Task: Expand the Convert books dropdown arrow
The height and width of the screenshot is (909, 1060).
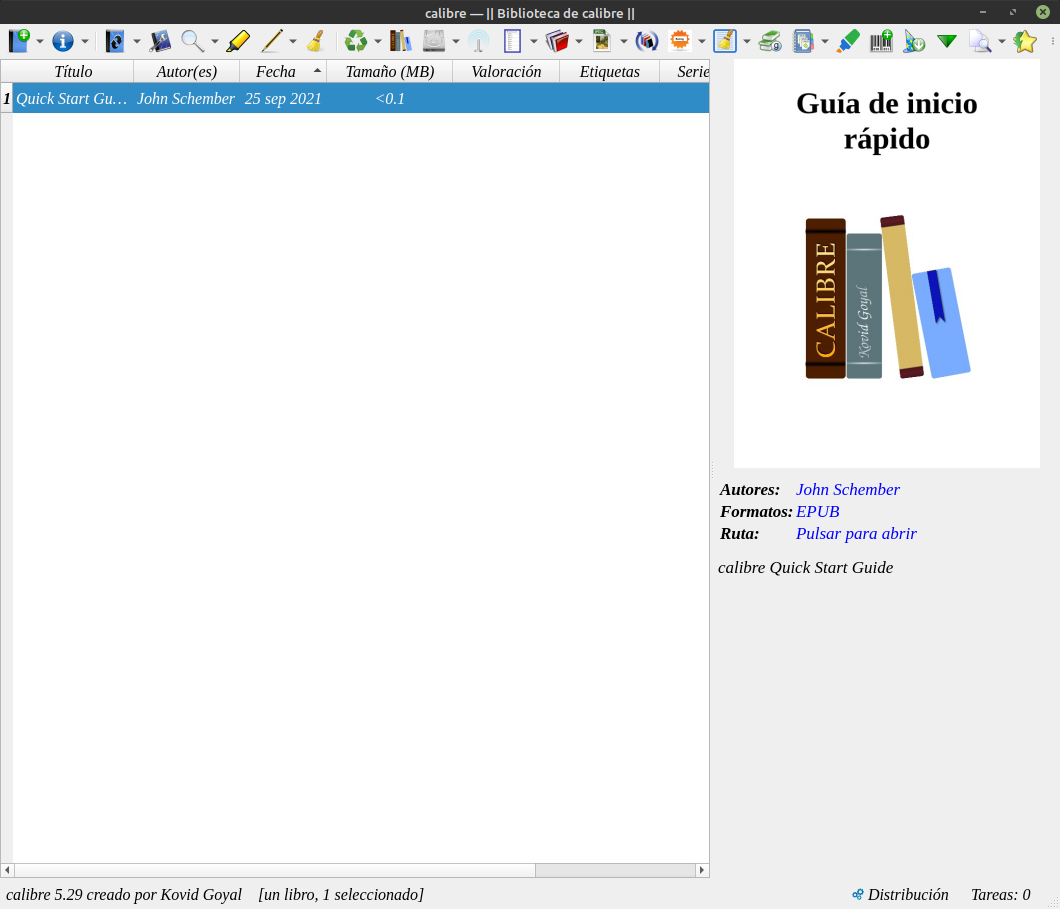Action: [x=137, y=42]
